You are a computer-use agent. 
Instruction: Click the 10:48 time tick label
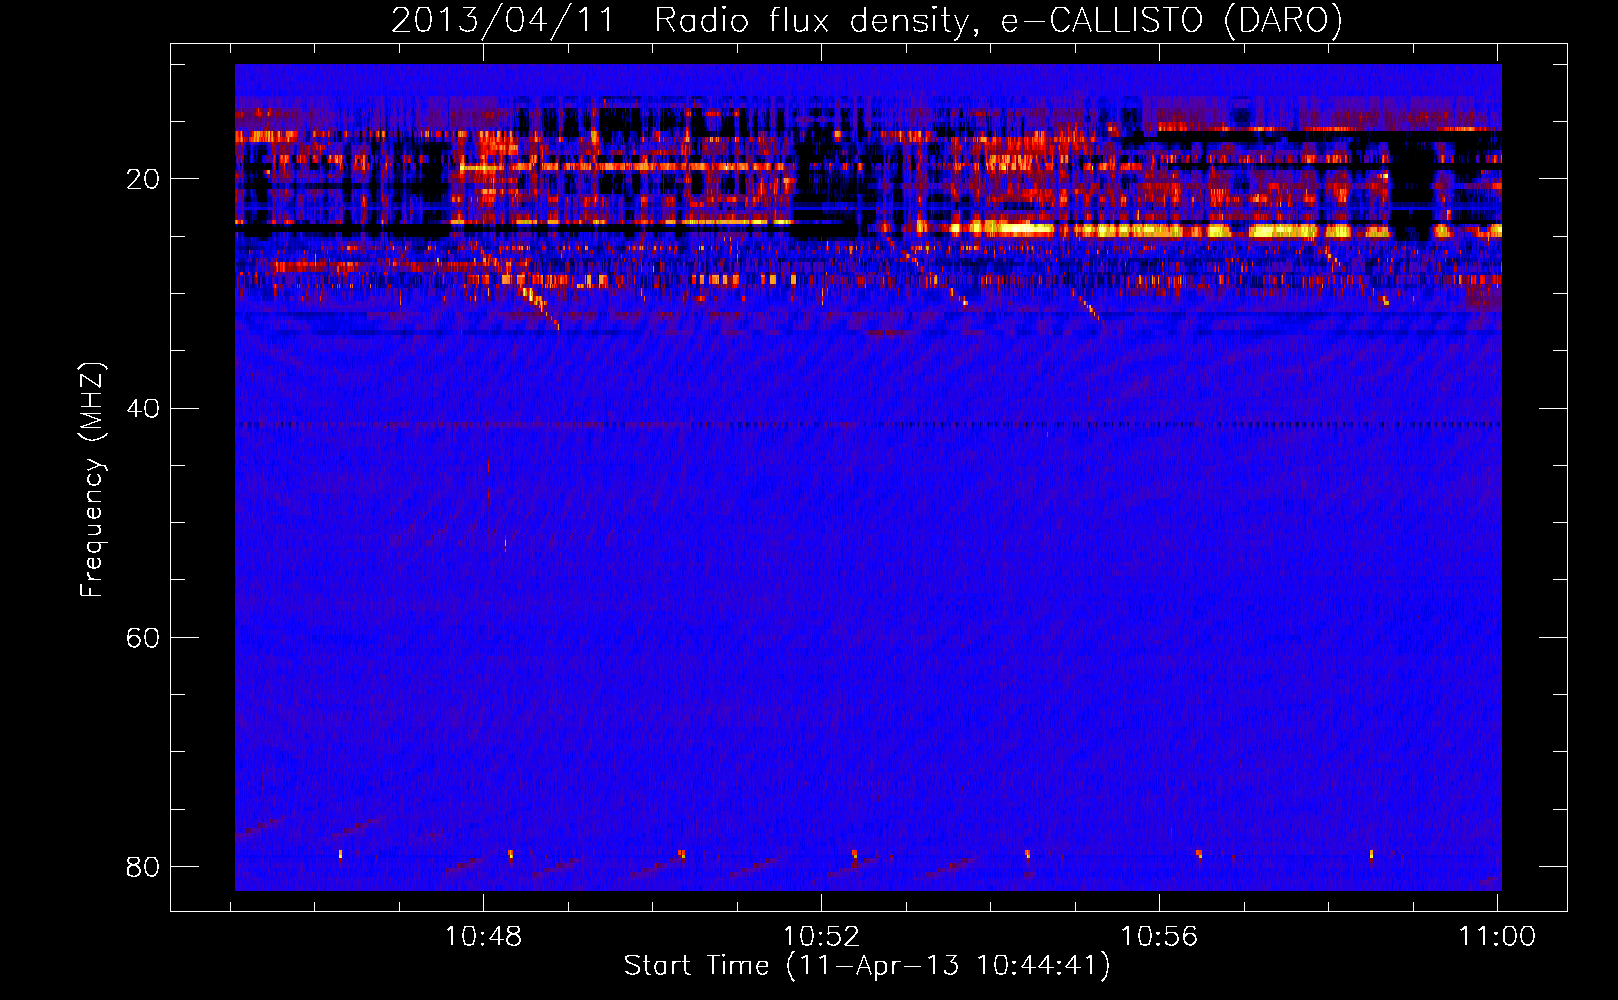point(484,936)
